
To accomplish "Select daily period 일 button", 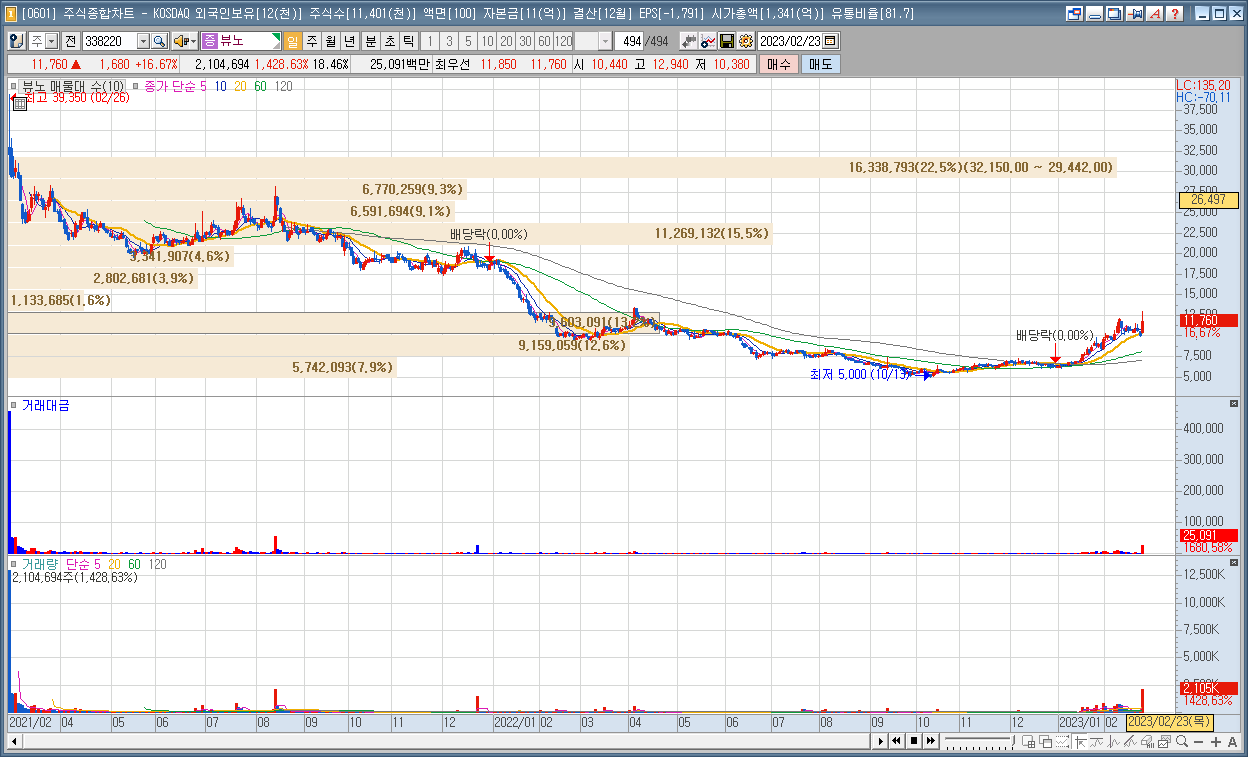I will point(293,41).
